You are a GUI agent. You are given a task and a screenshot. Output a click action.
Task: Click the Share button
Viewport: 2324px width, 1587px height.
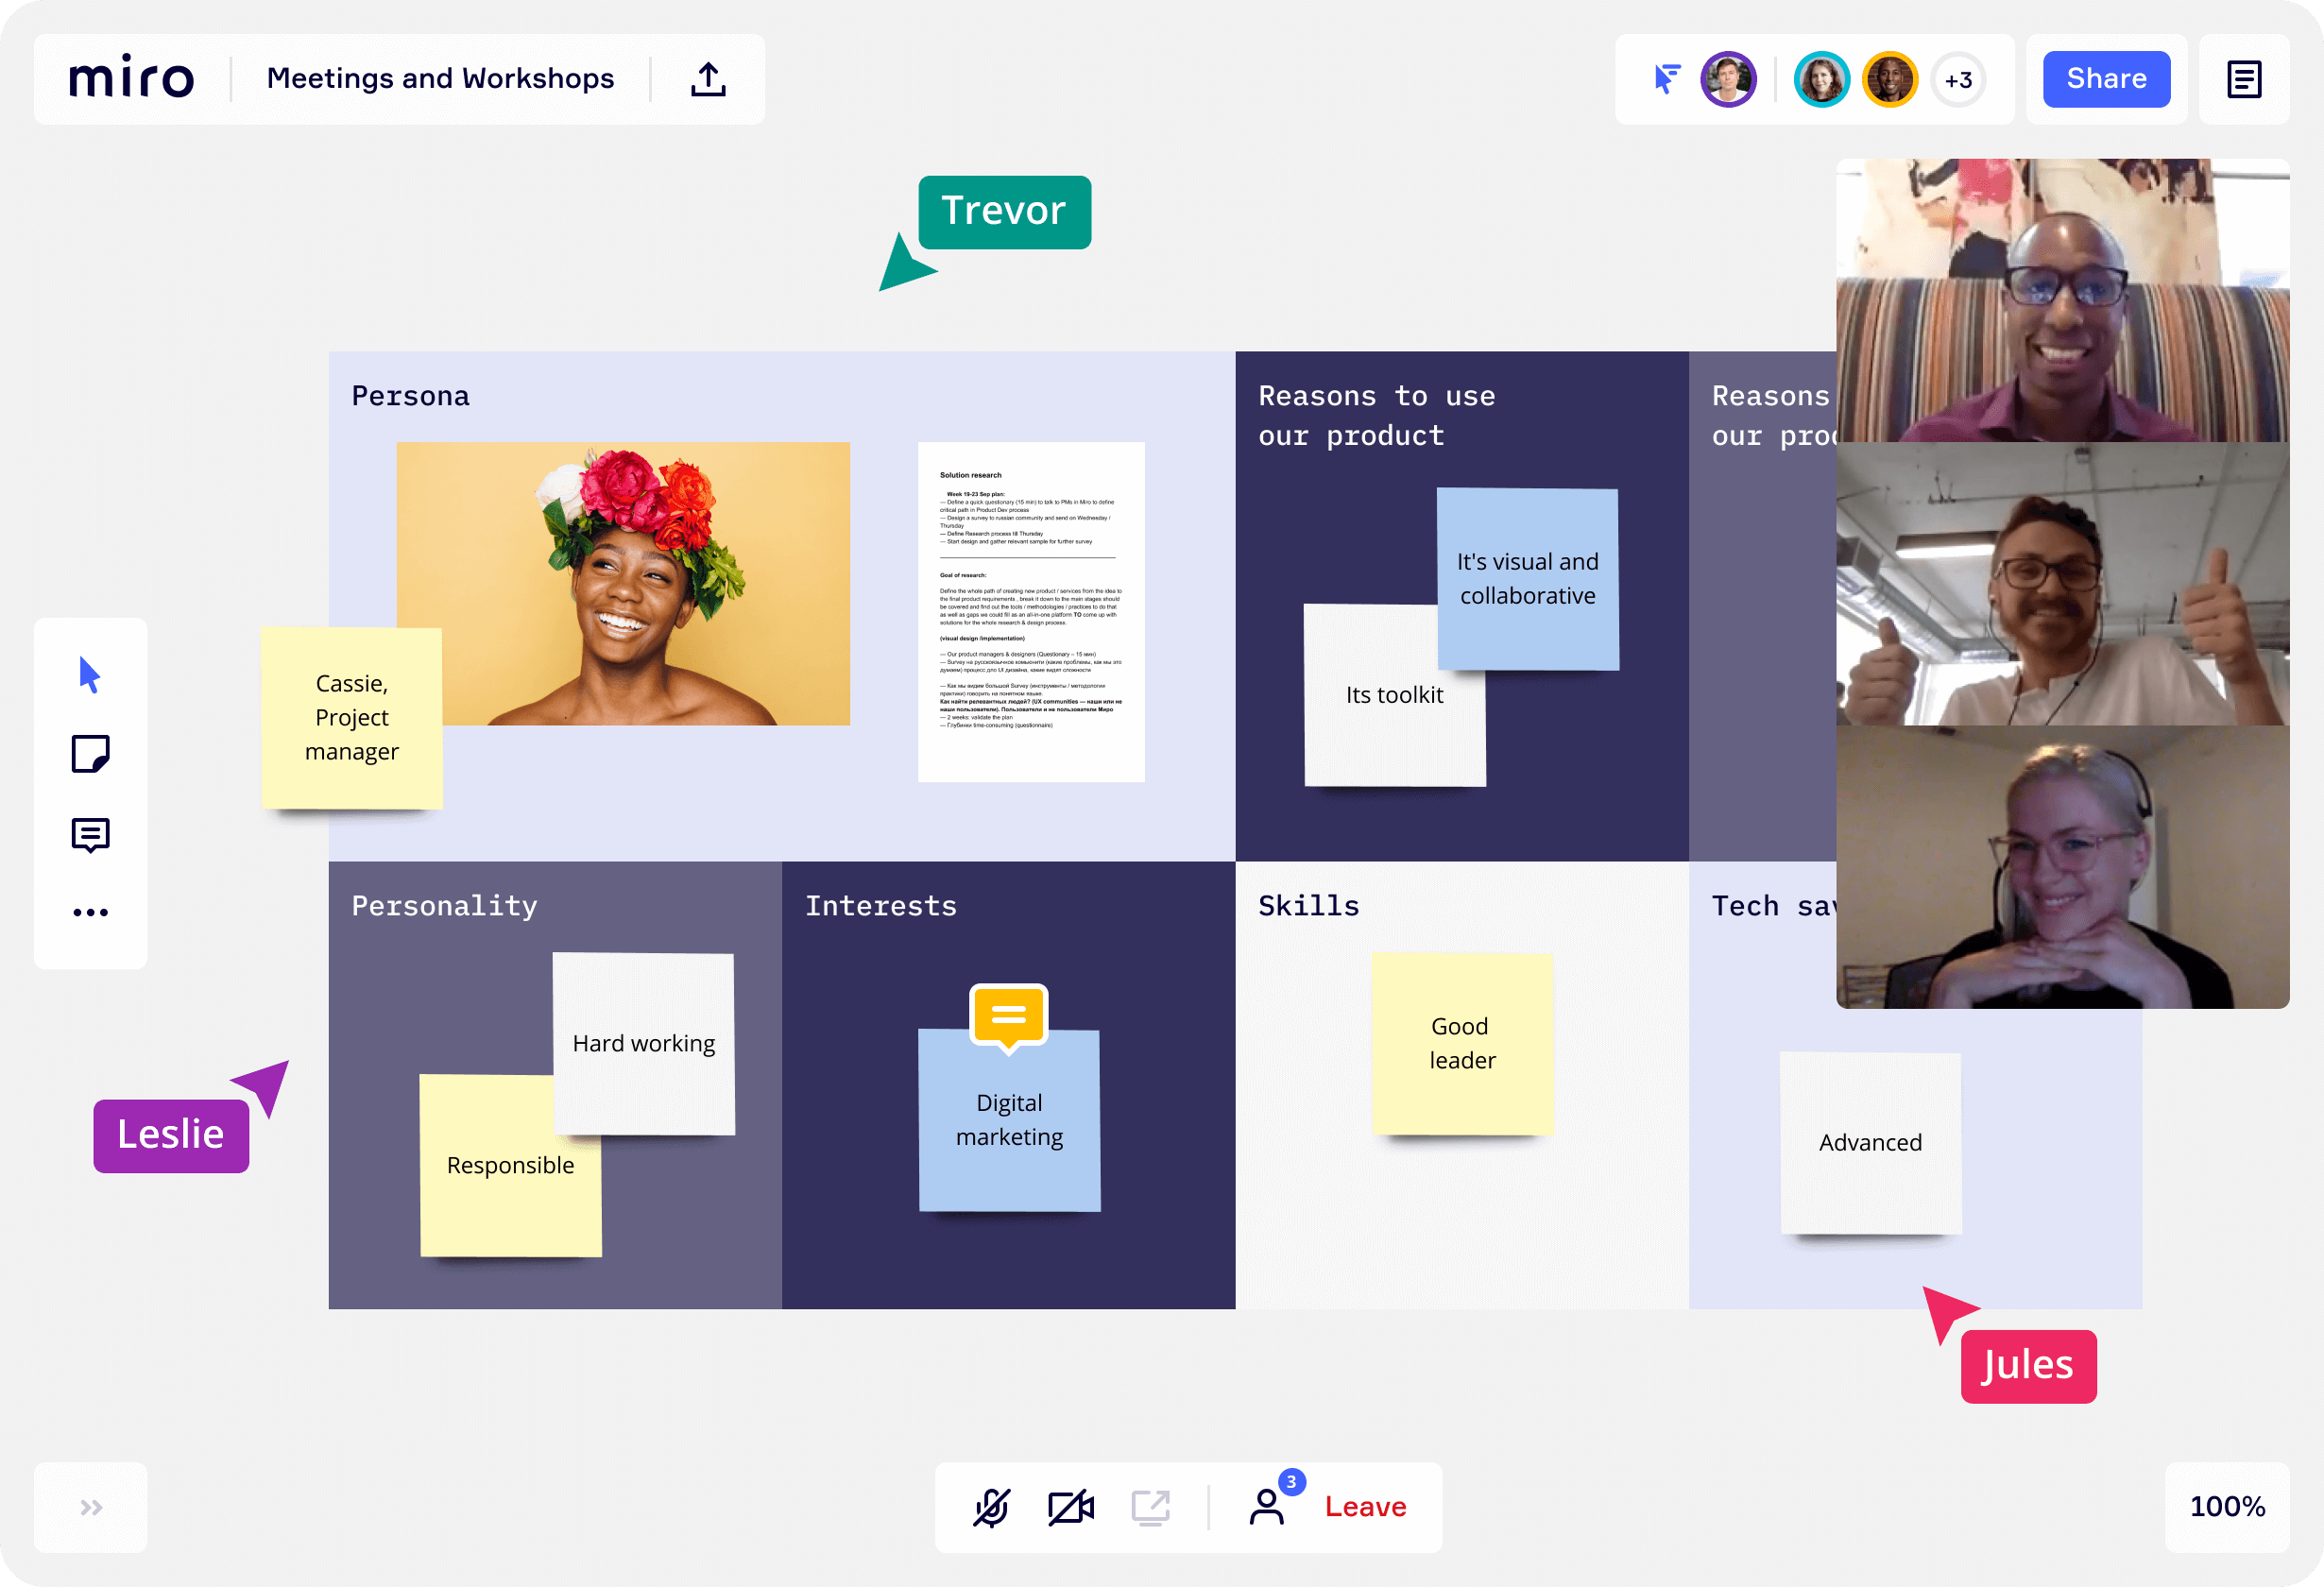[x=2107, y=79]
